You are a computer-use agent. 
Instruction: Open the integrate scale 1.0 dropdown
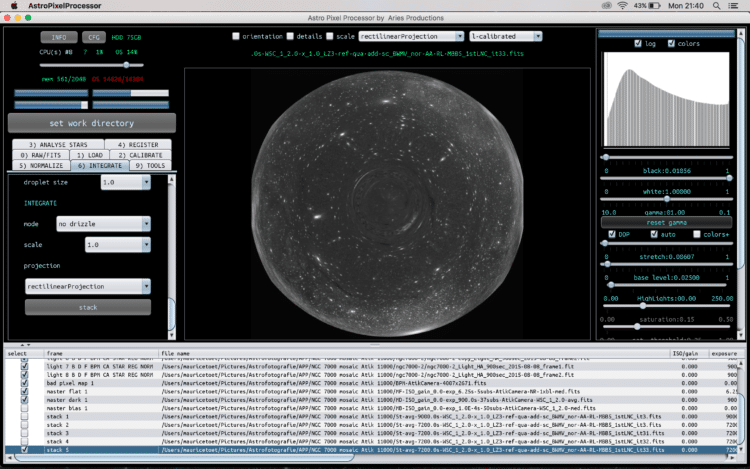coord(118,245)
